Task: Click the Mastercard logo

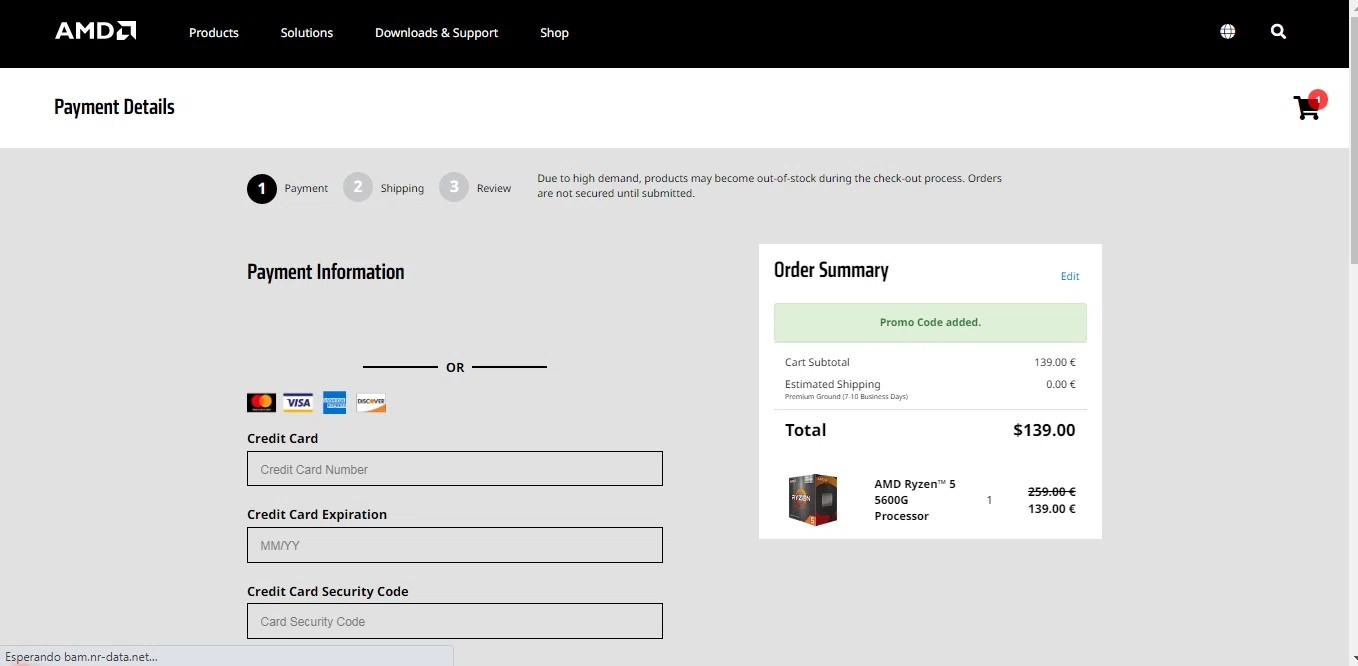Action: click(x=261, y=402)
